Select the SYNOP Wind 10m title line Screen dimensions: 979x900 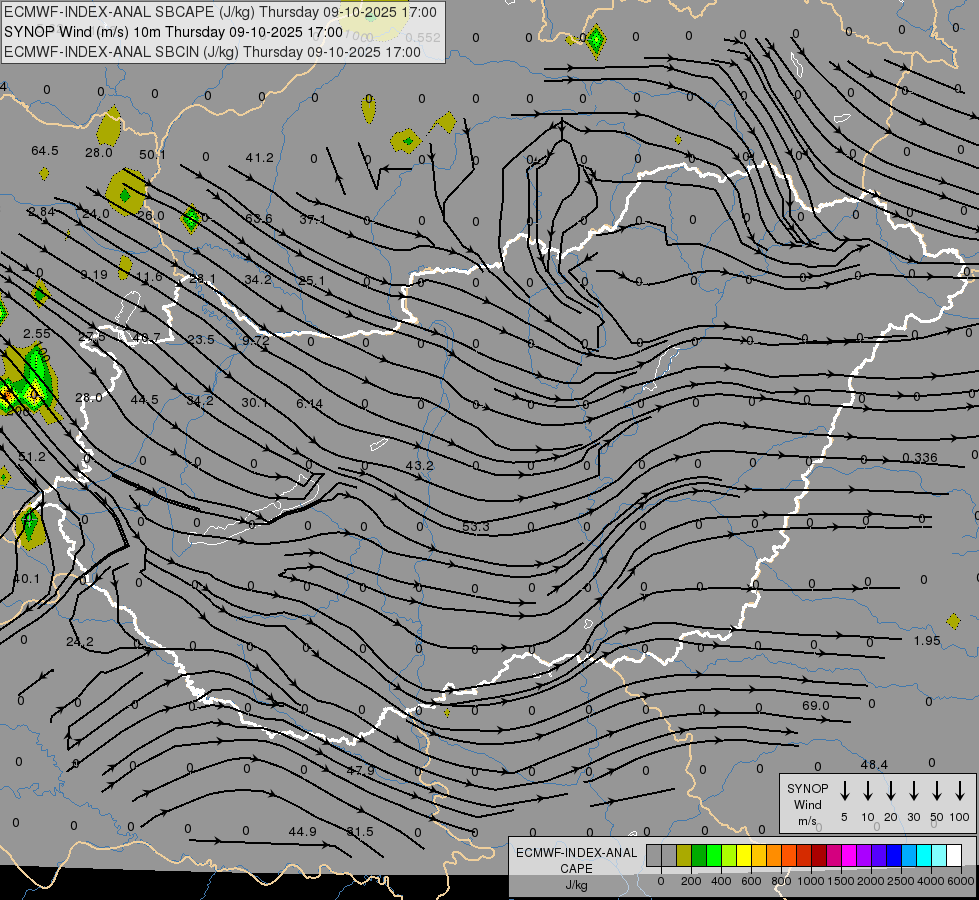click(174, 32)
